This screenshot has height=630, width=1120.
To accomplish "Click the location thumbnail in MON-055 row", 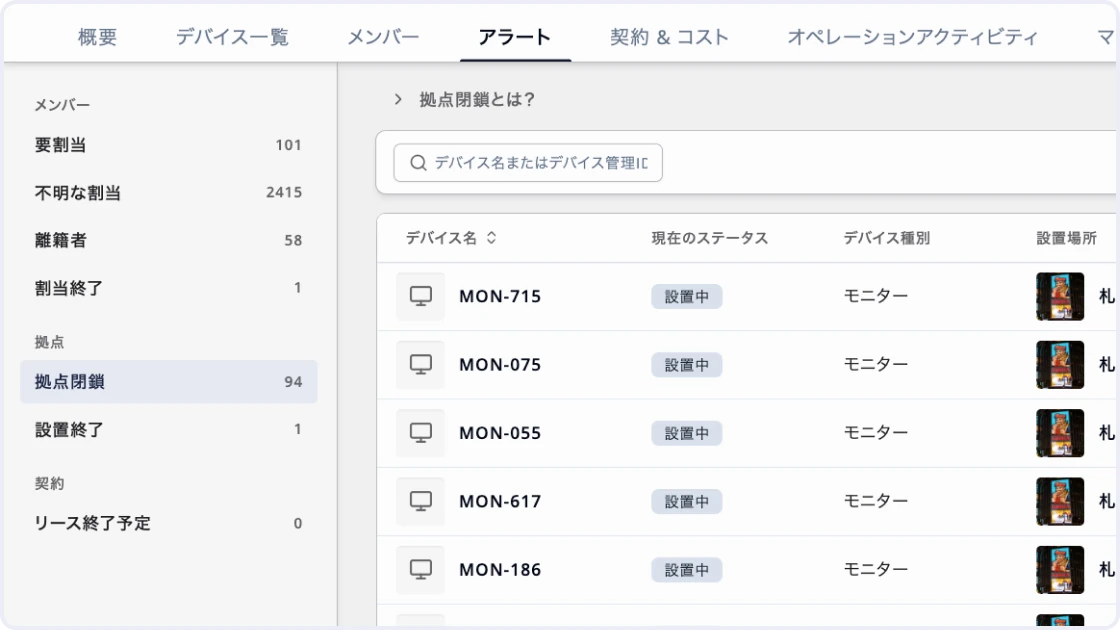I will click(x=1060, y=434).
